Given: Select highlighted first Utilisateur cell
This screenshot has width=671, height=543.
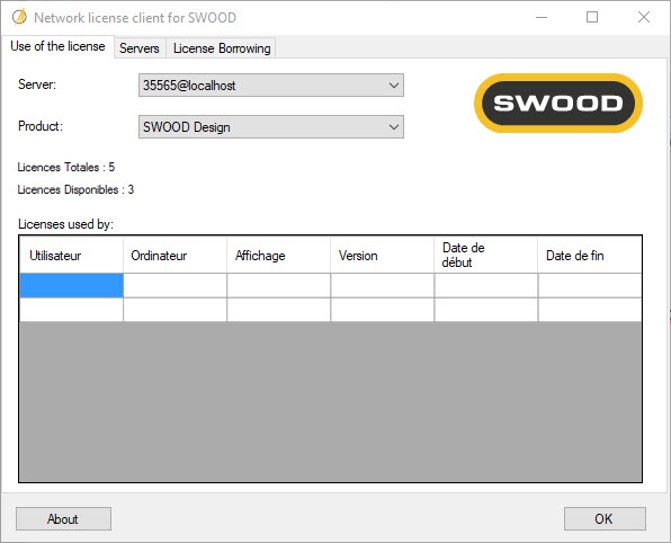Looking at the screenshot, I should point(71,286).
